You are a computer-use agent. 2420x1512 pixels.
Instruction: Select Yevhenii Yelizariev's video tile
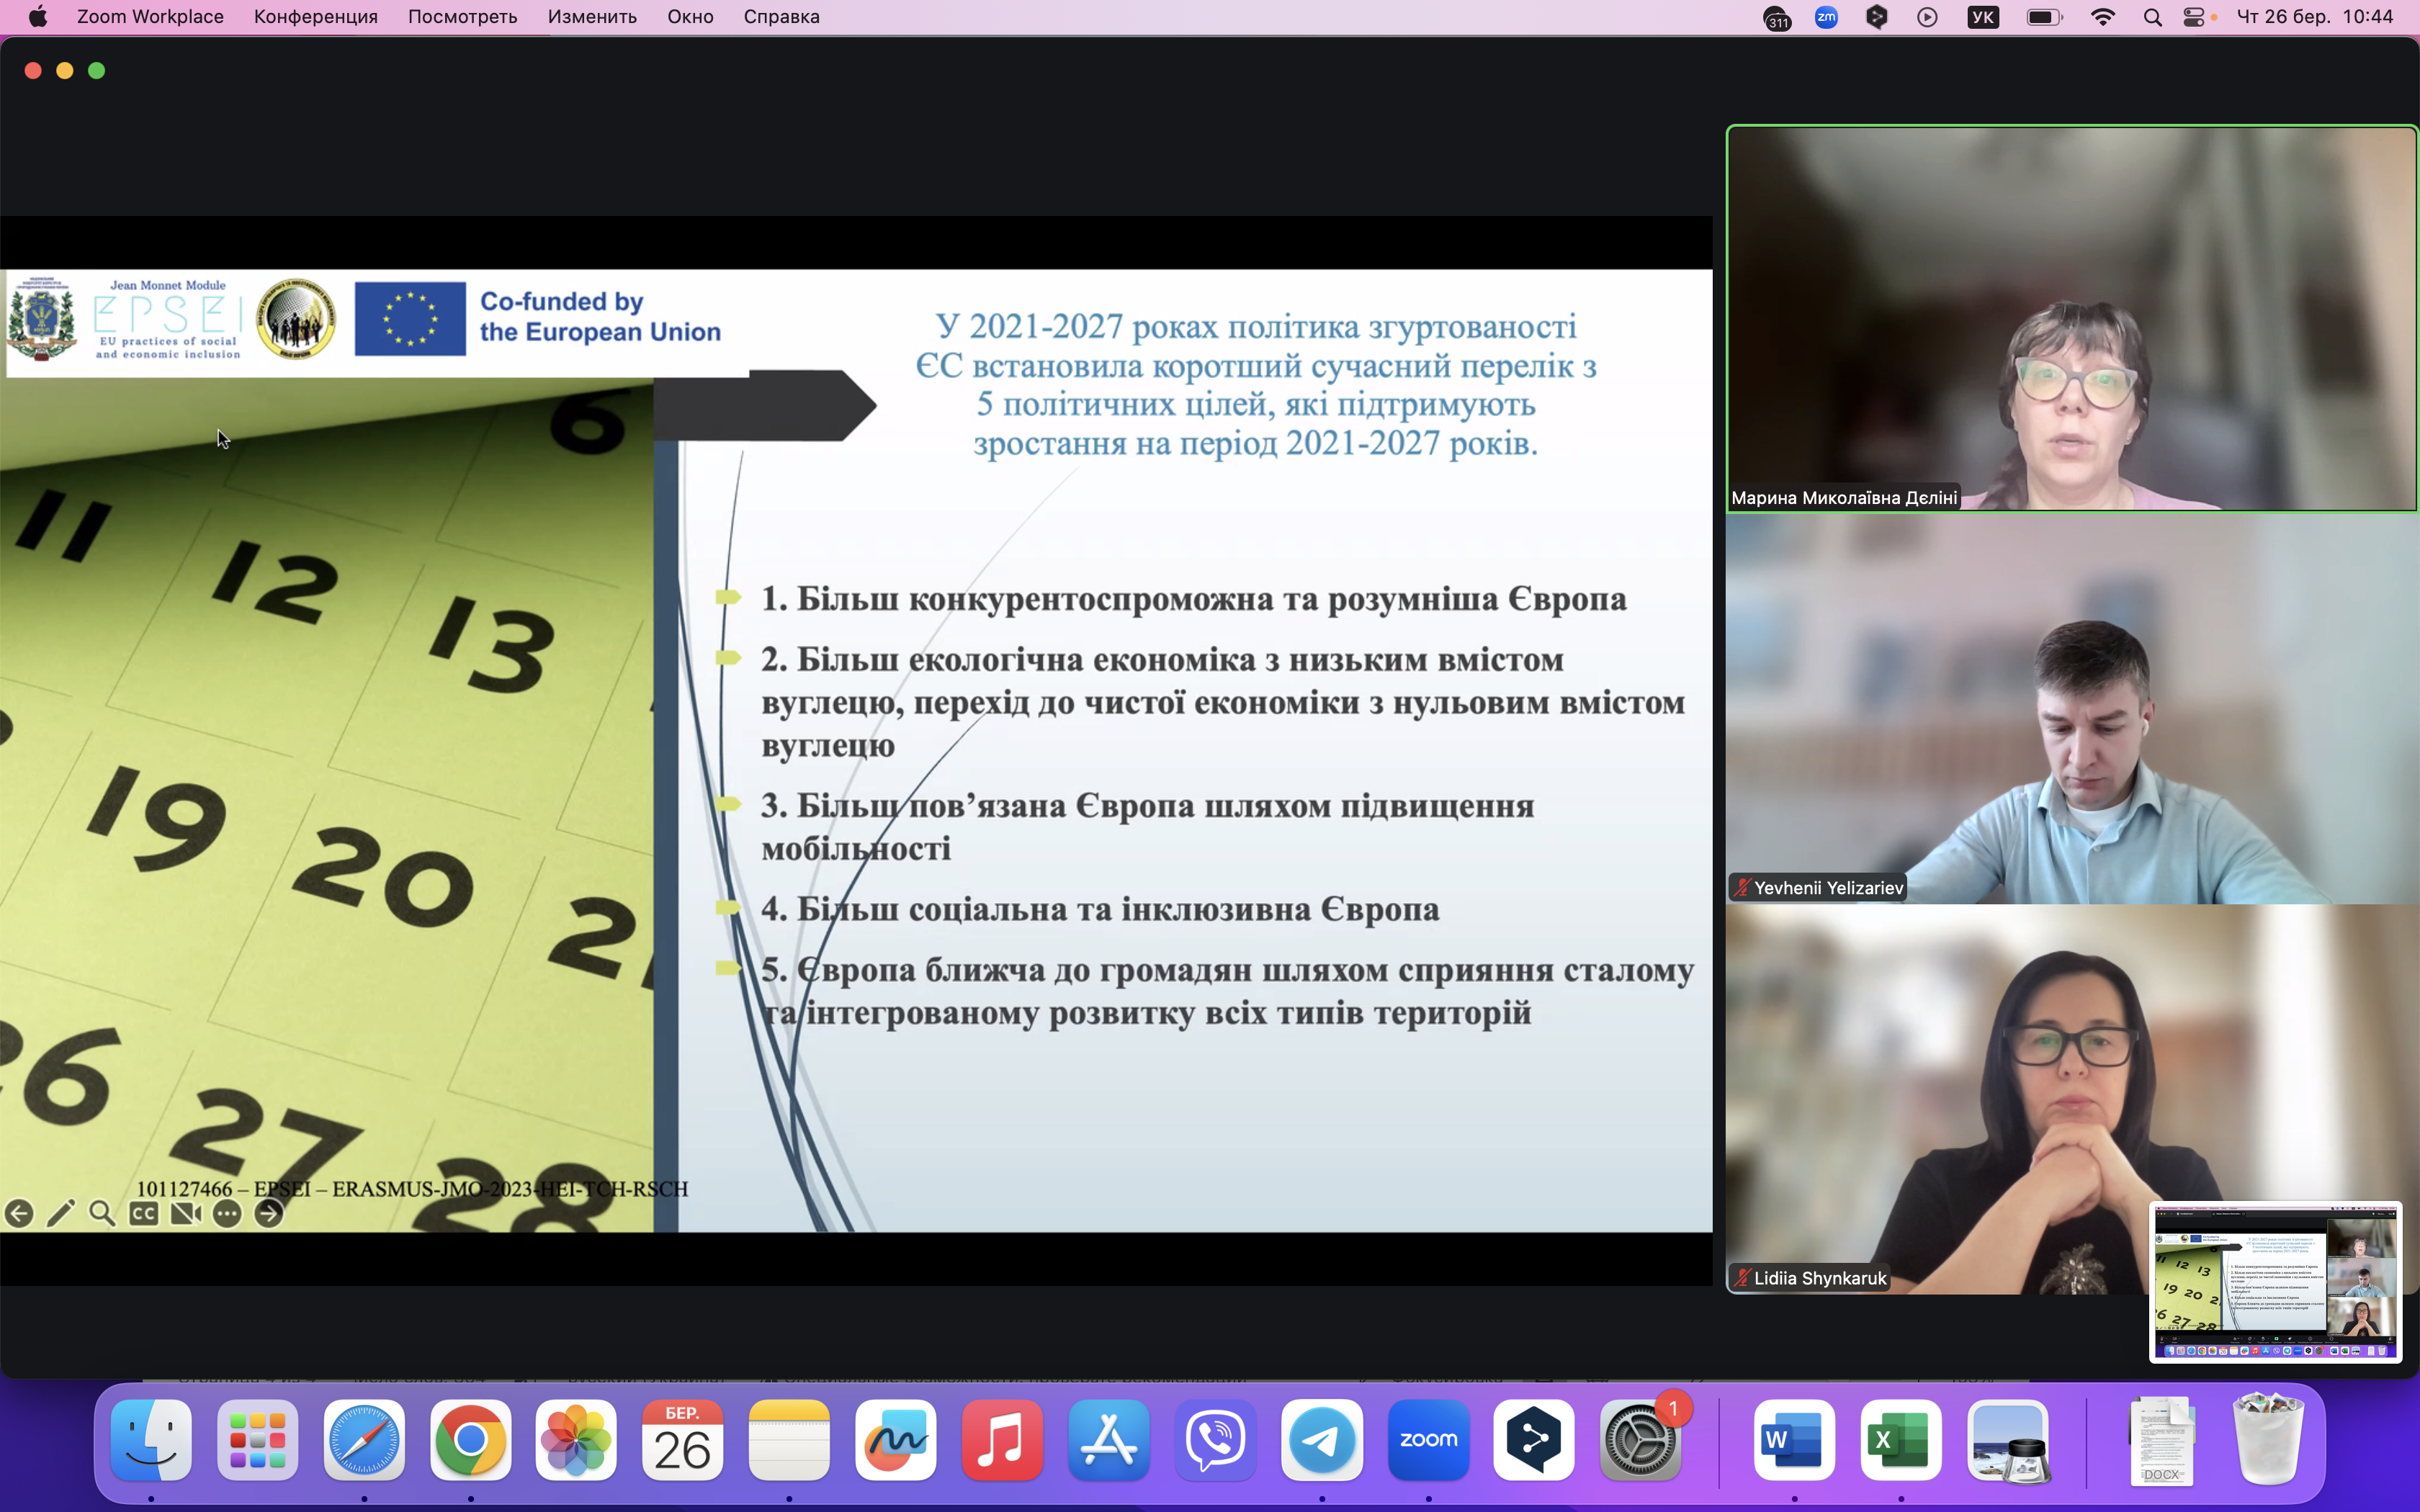point(2072,708)
